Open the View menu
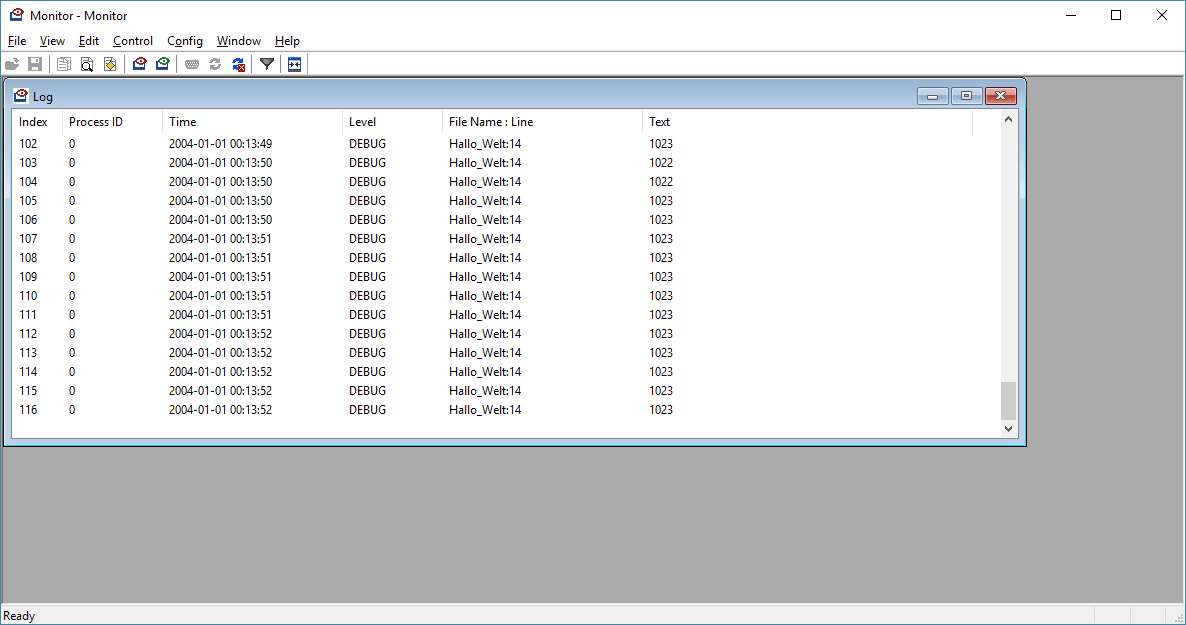This screenshot has width=1186, height=625. pos(52,41)
